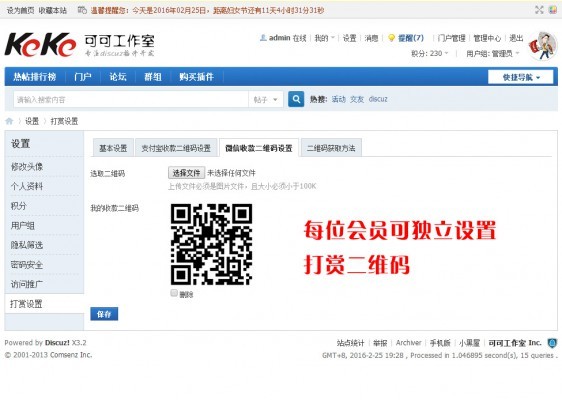Select 访问推广 in settings sidebar
The width and height of the screenshot is (562, 400).
click(x=27, y=285)
